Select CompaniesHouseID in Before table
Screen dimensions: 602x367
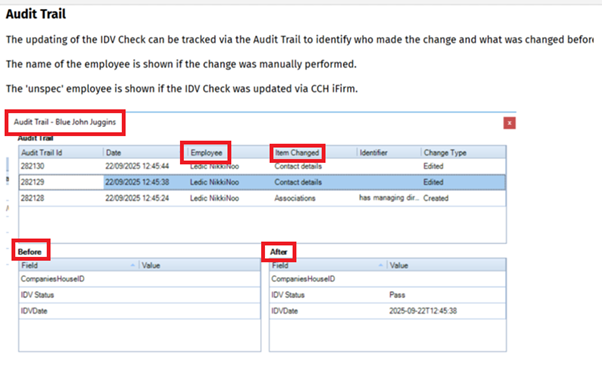pos(53,279)
